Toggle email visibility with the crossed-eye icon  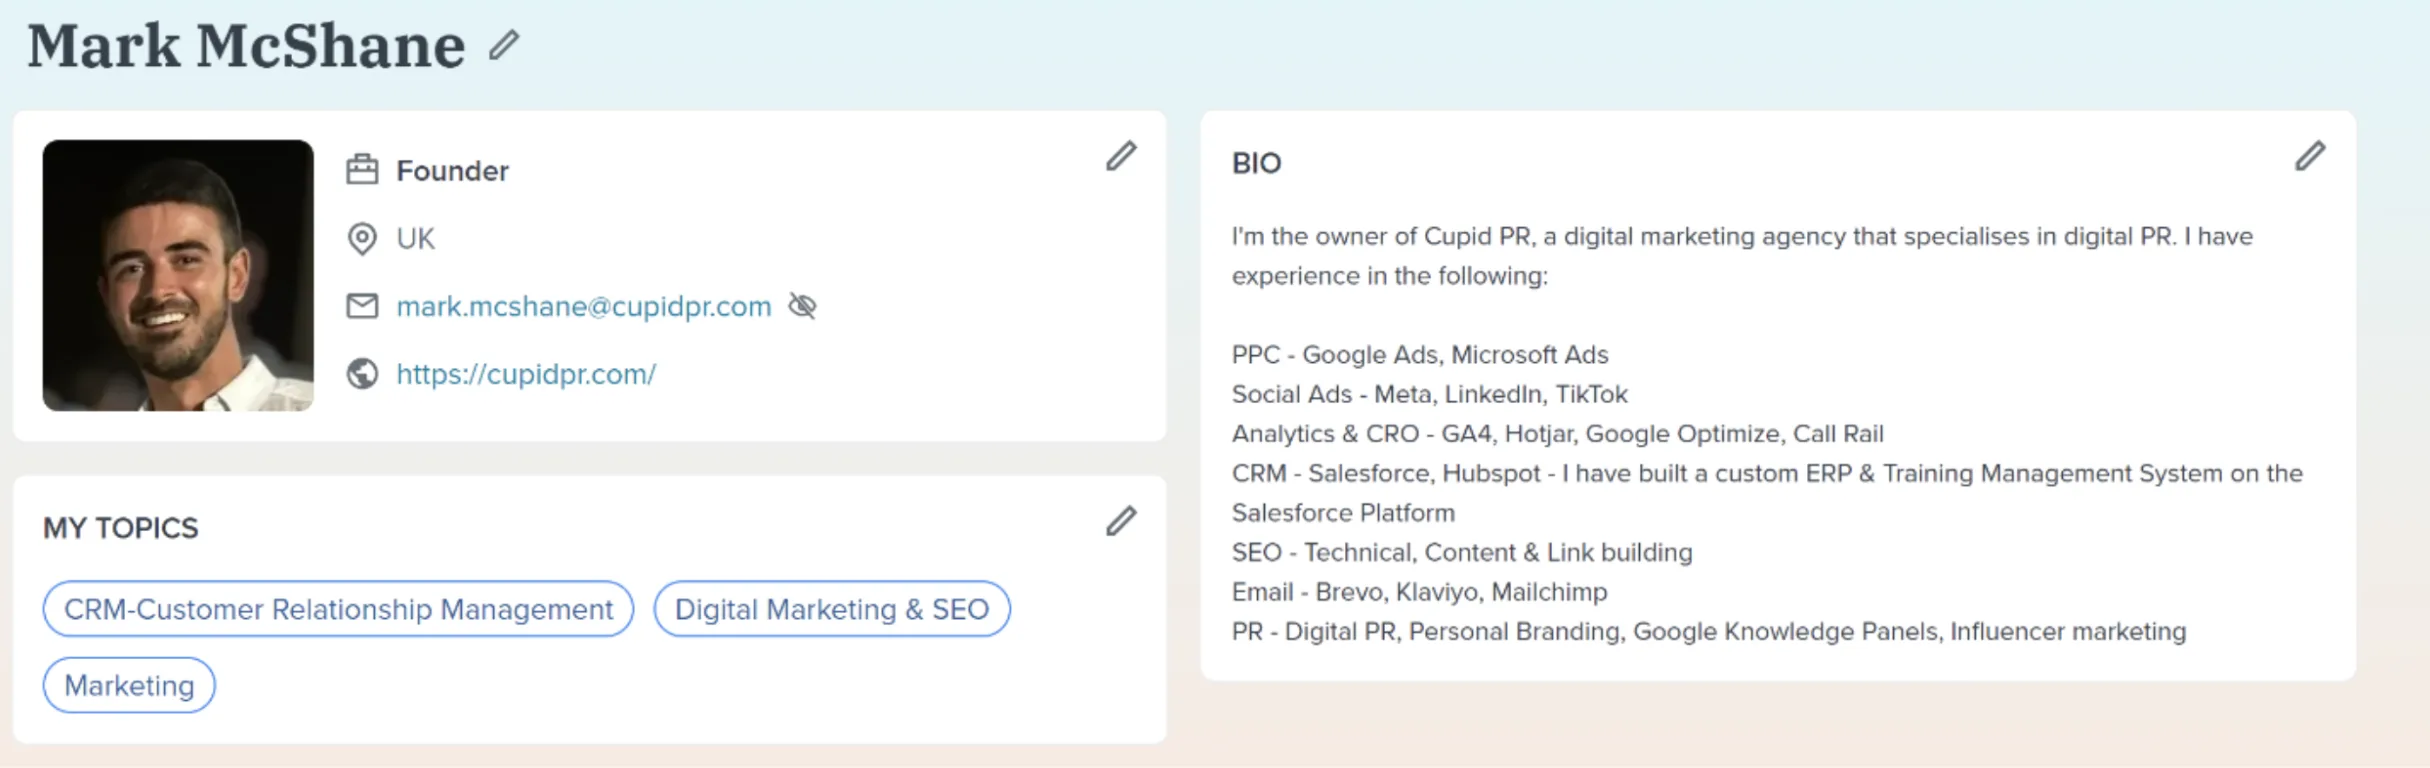[802, 306]
